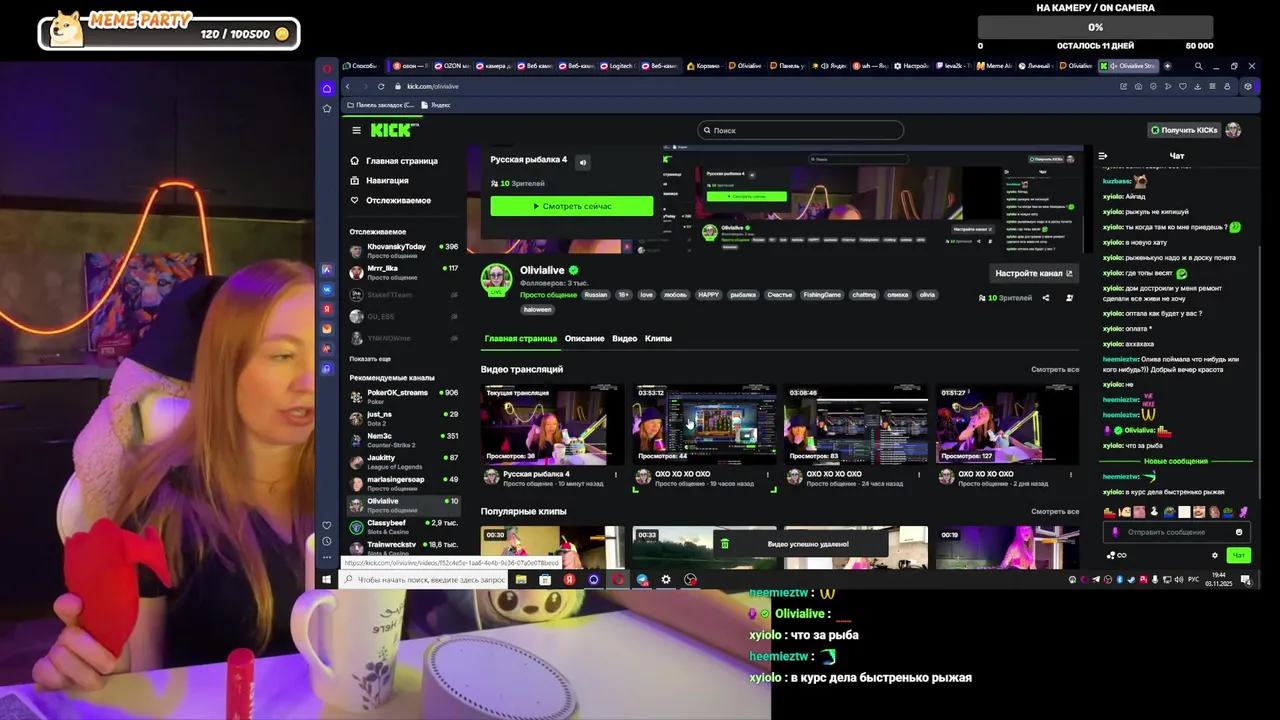Switch to the Клипы tab
This screenshot has height=720, width=1280.
click(x=658, y=338)
